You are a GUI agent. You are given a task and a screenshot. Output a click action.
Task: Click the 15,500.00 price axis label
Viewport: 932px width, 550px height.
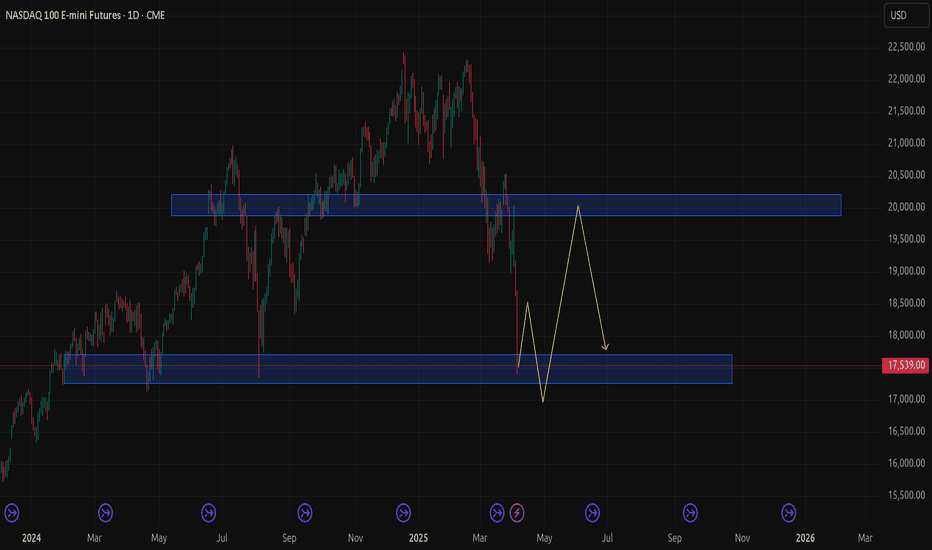coord(906,496)
